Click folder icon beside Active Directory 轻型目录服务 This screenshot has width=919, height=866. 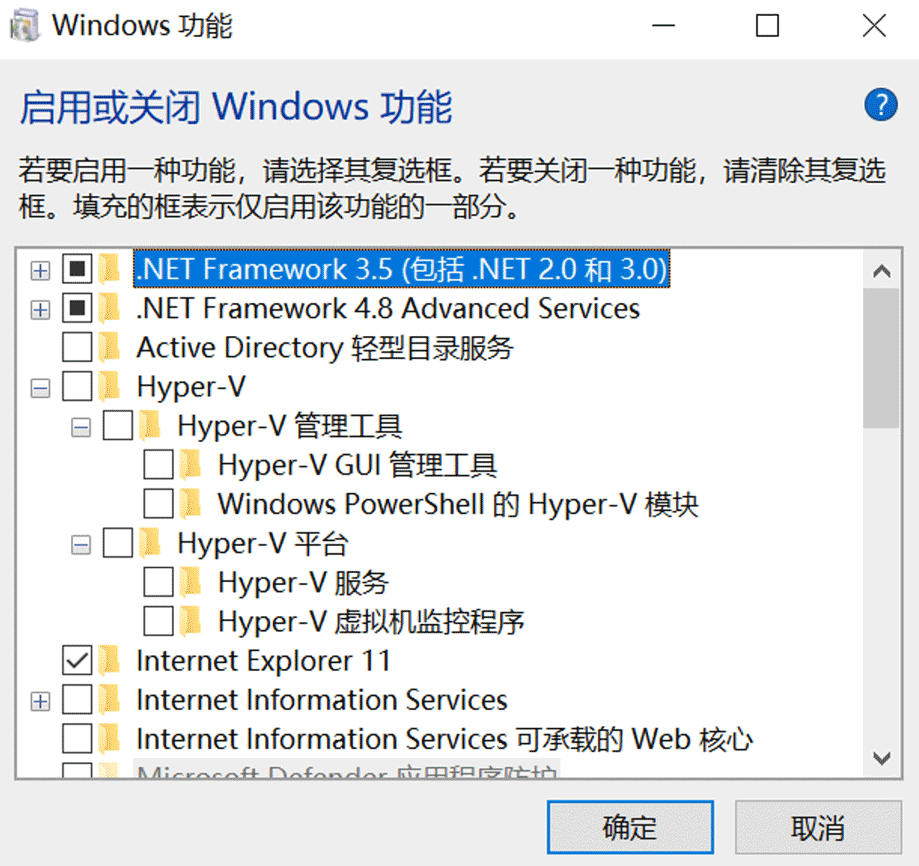(x=110, y=348)
